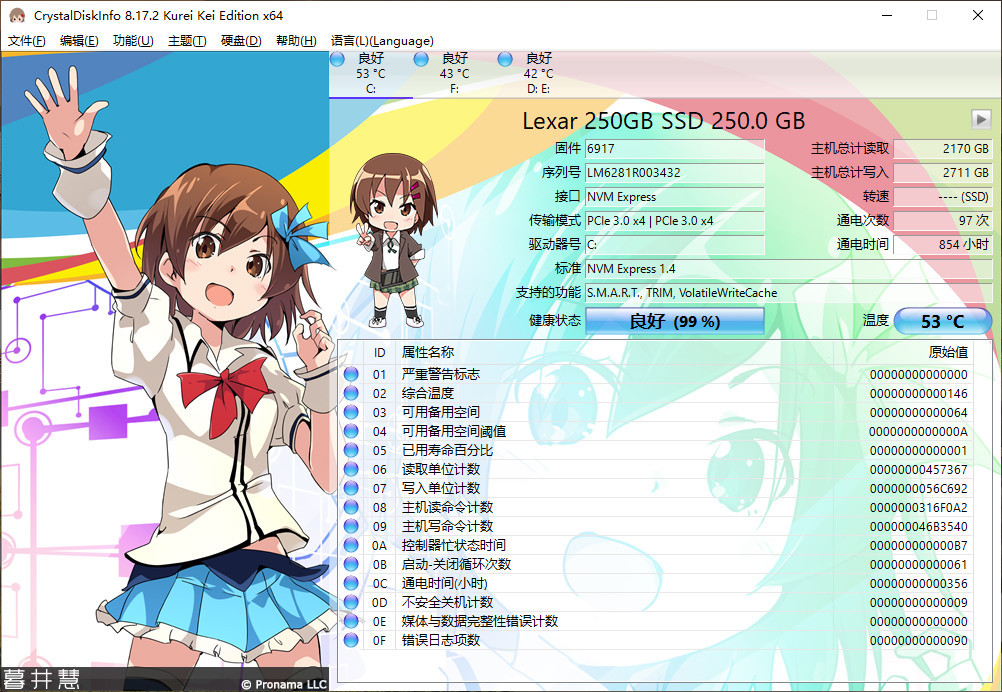Select the D: E: drive badge showing 42 °C

(x=537, y=73)
